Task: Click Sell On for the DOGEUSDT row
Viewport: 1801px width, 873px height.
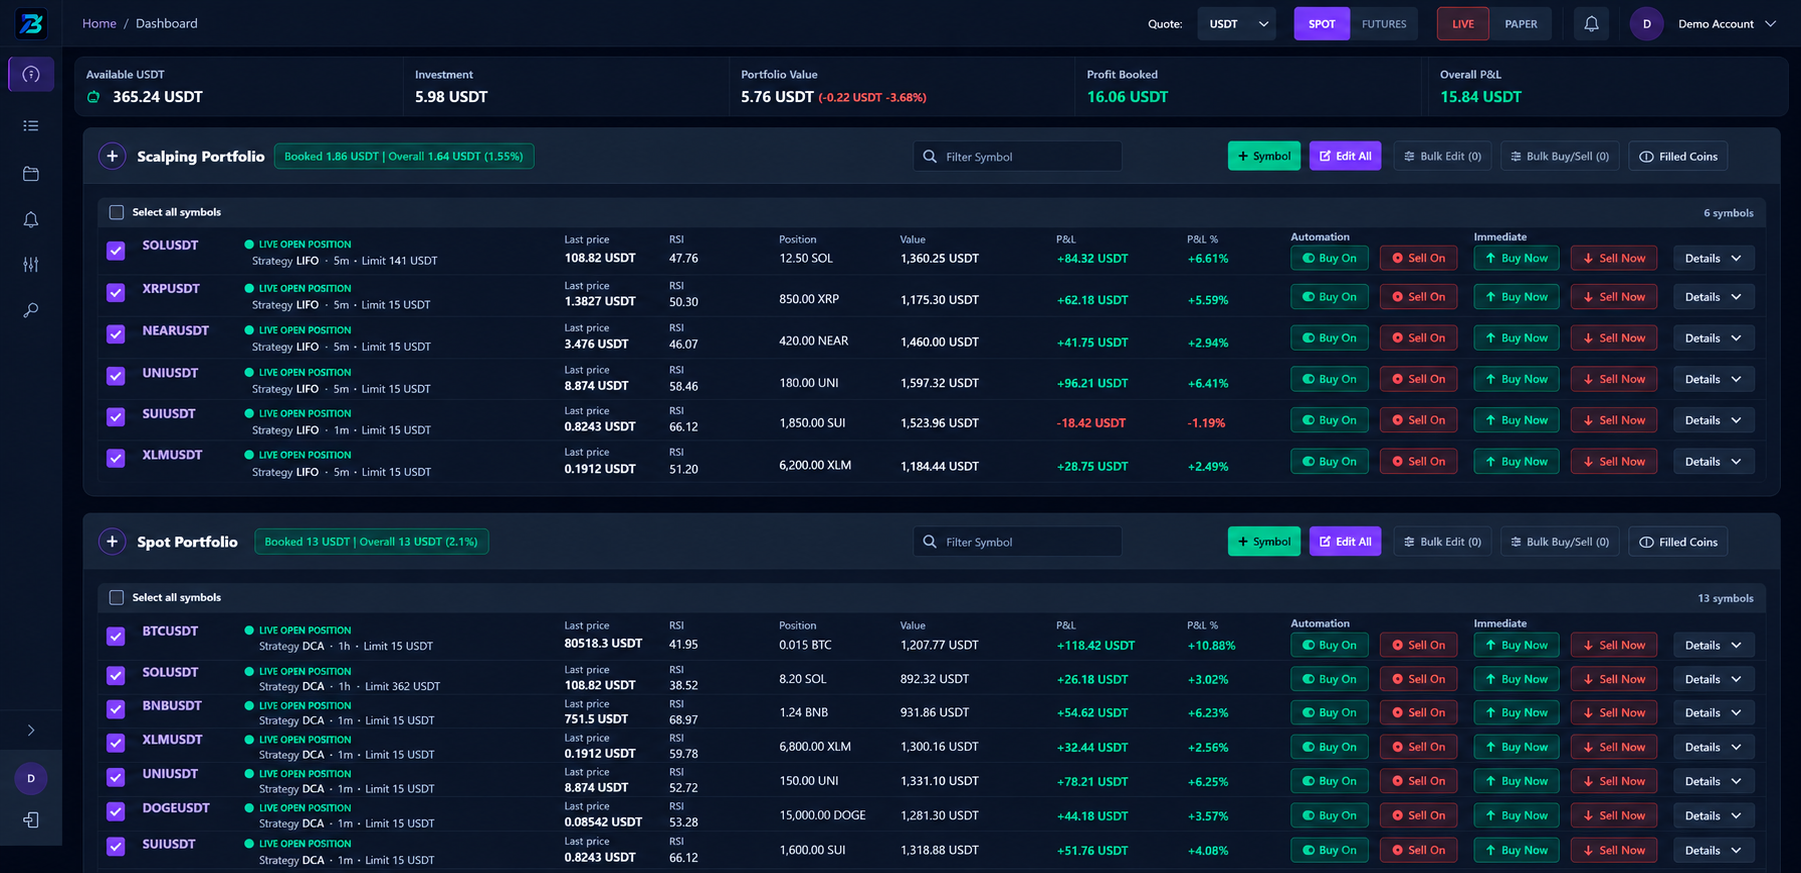Action: (1418, 816)
